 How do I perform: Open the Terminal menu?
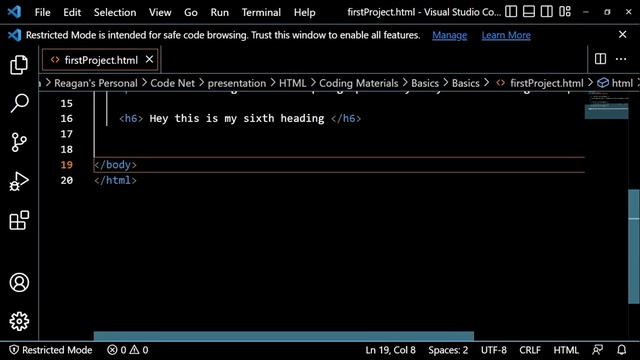[x=261, y=12]
